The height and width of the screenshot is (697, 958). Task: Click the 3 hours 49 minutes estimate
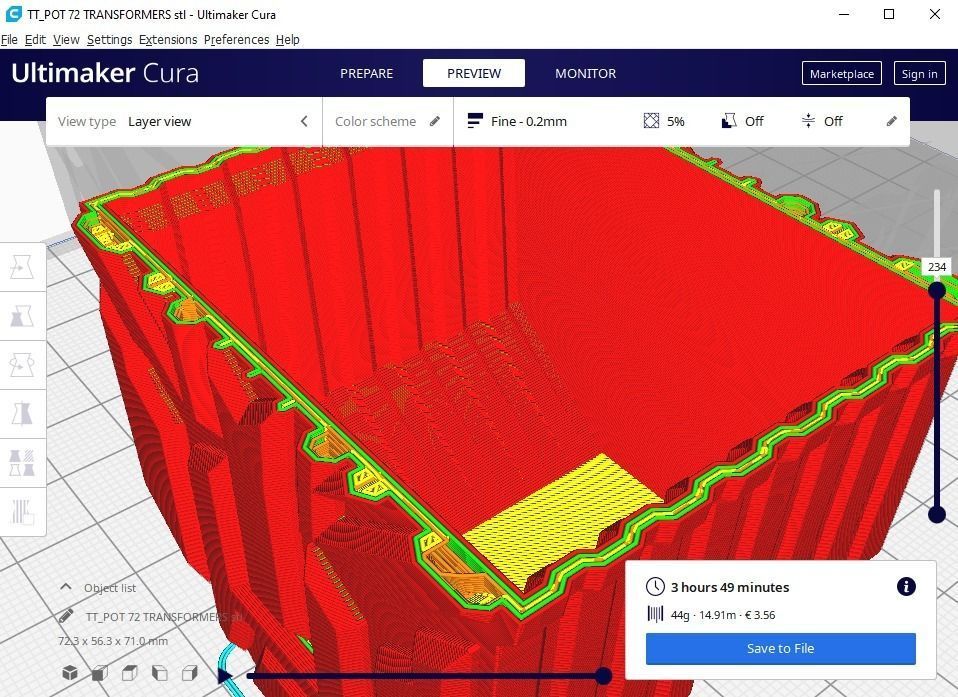pos(729,587)
